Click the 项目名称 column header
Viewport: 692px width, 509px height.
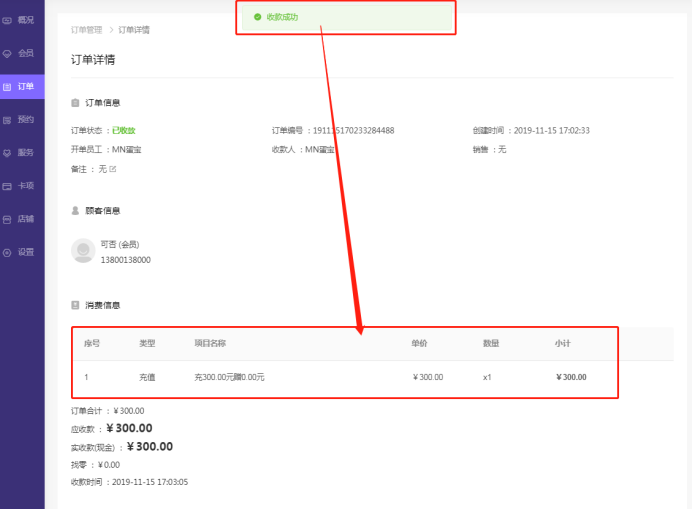coord(210,343)
